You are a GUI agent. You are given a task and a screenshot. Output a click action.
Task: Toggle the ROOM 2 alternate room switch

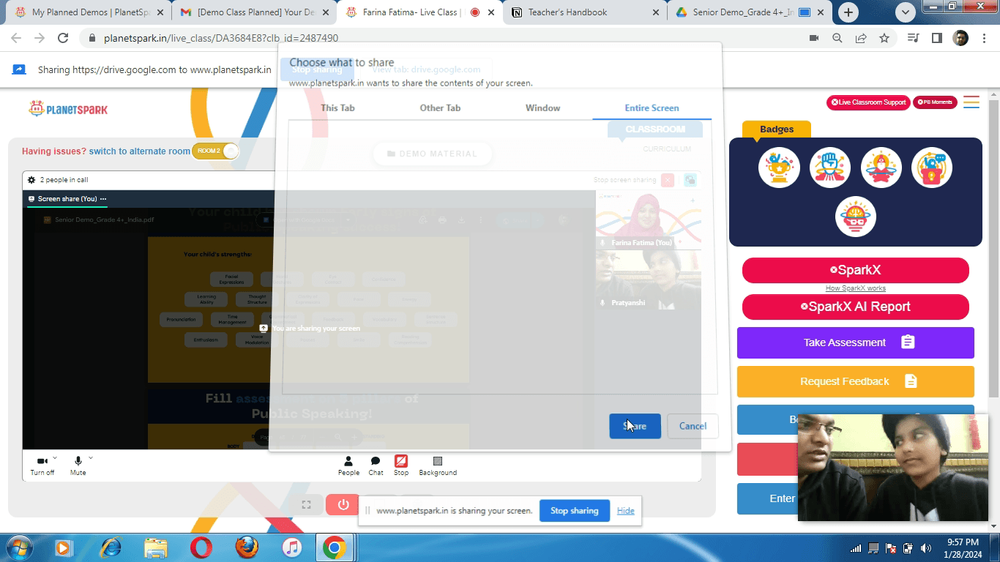216,151
